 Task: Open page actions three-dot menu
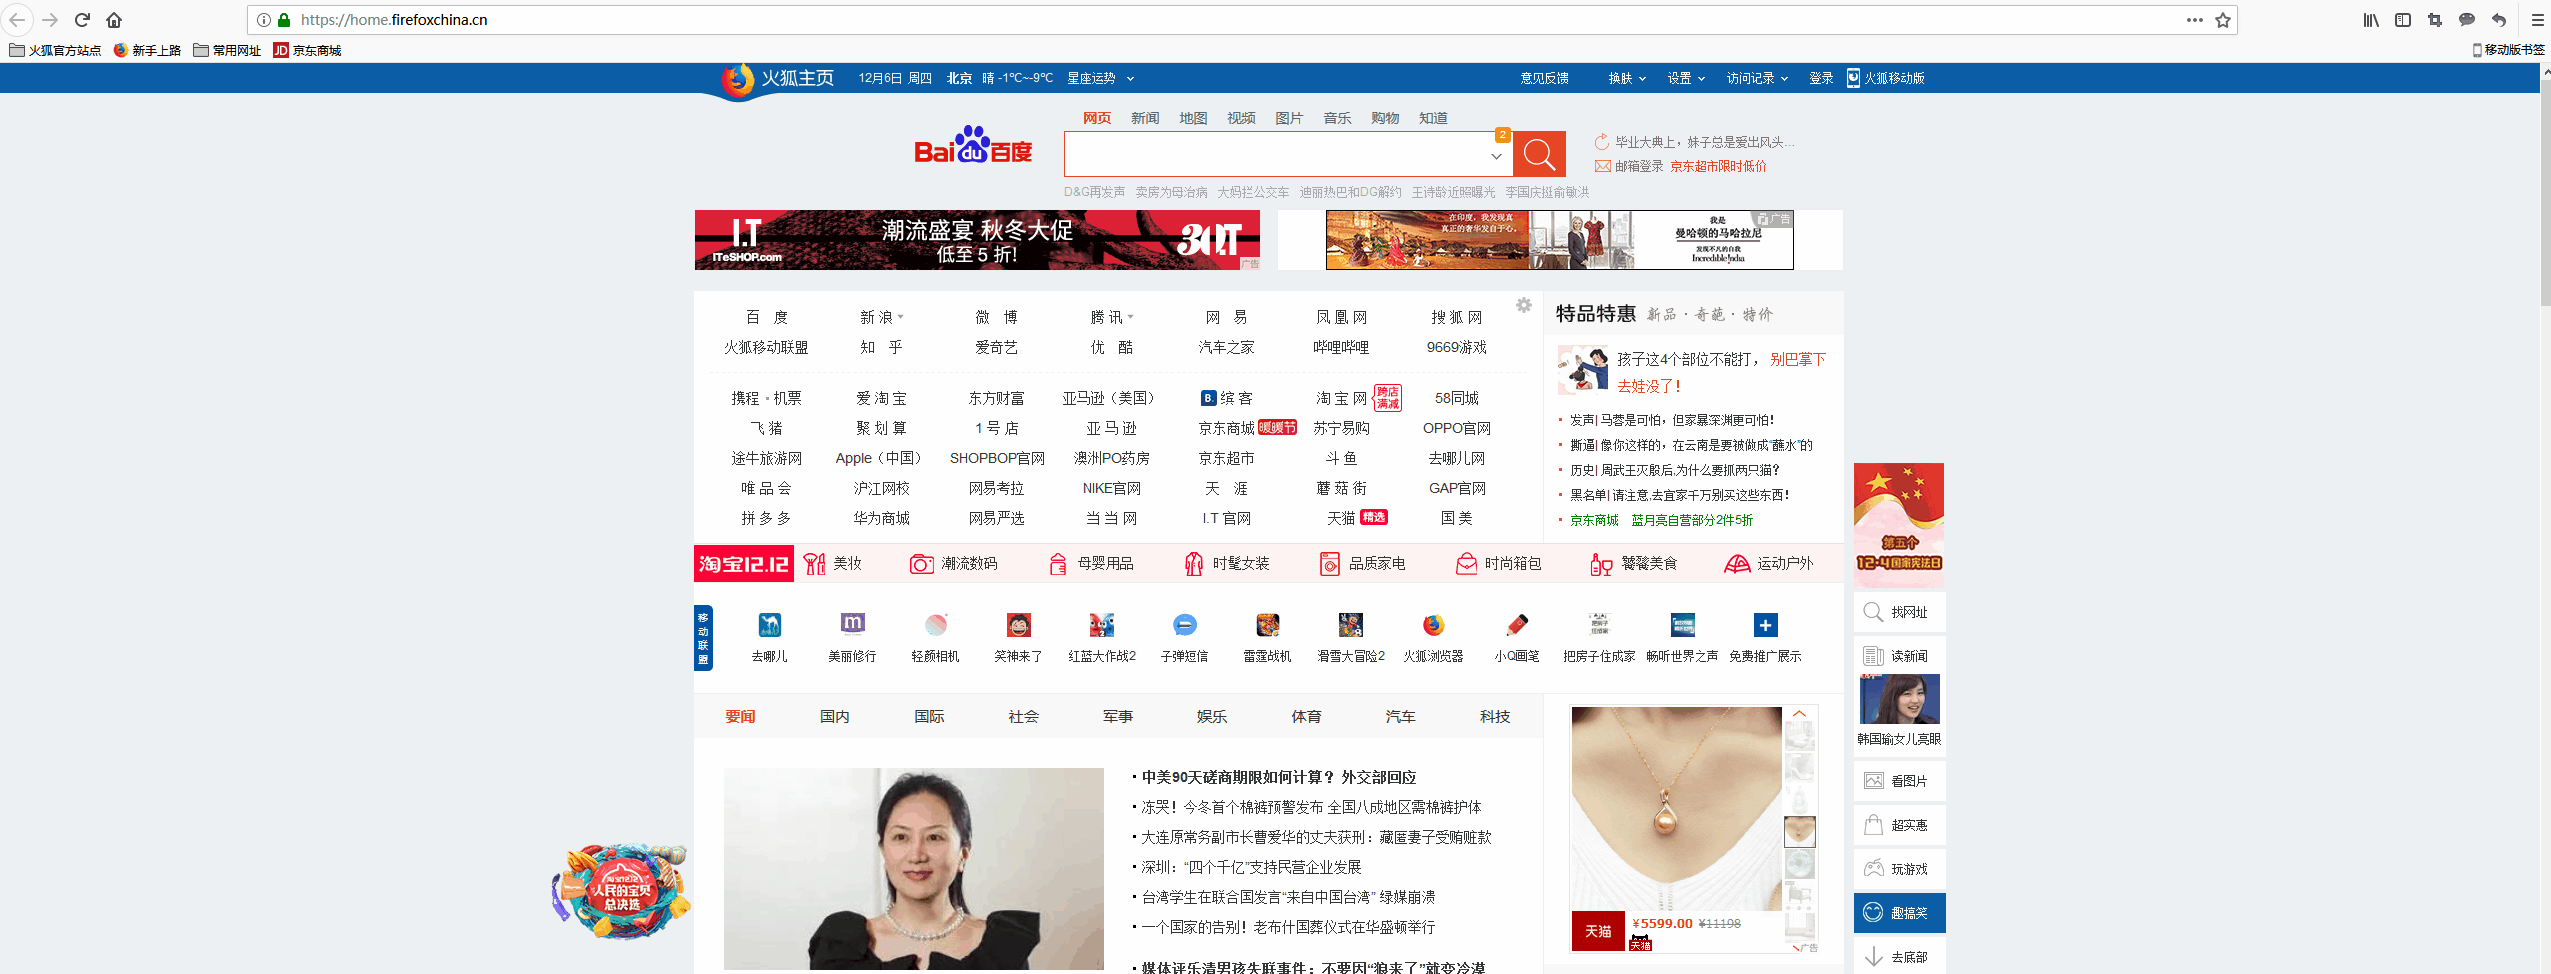coord(2195,20)
